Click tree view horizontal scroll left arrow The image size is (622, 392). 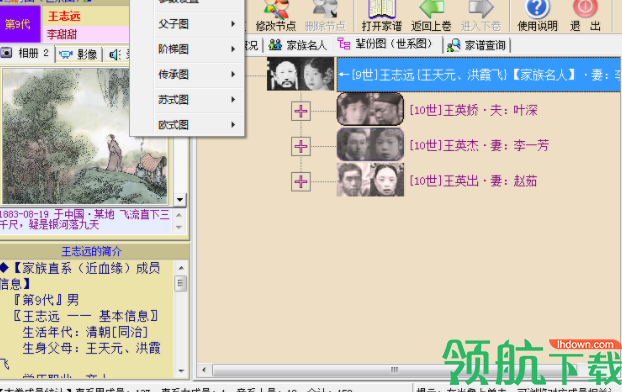tap(204, 370)
